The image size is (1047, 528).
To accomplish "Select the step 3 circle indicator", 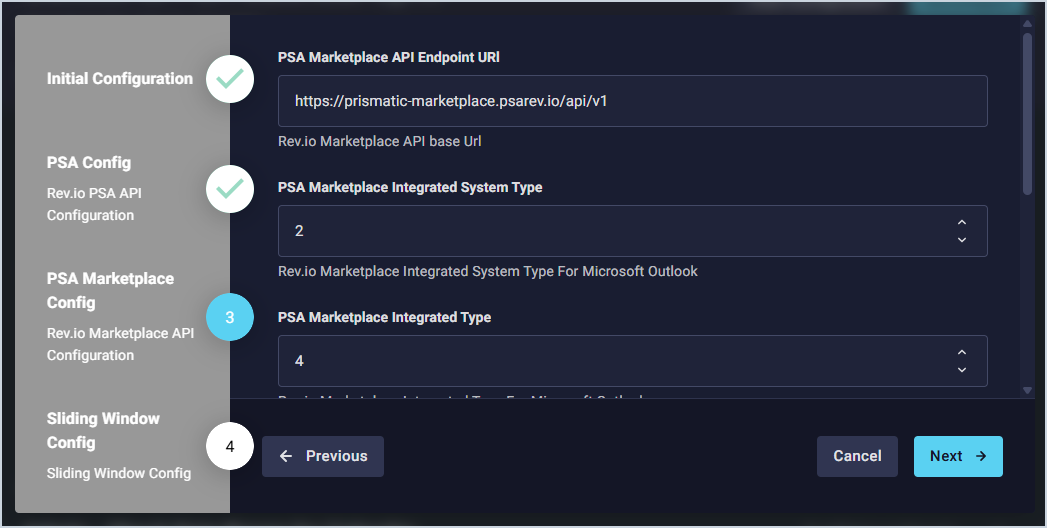I will (230, 318).
